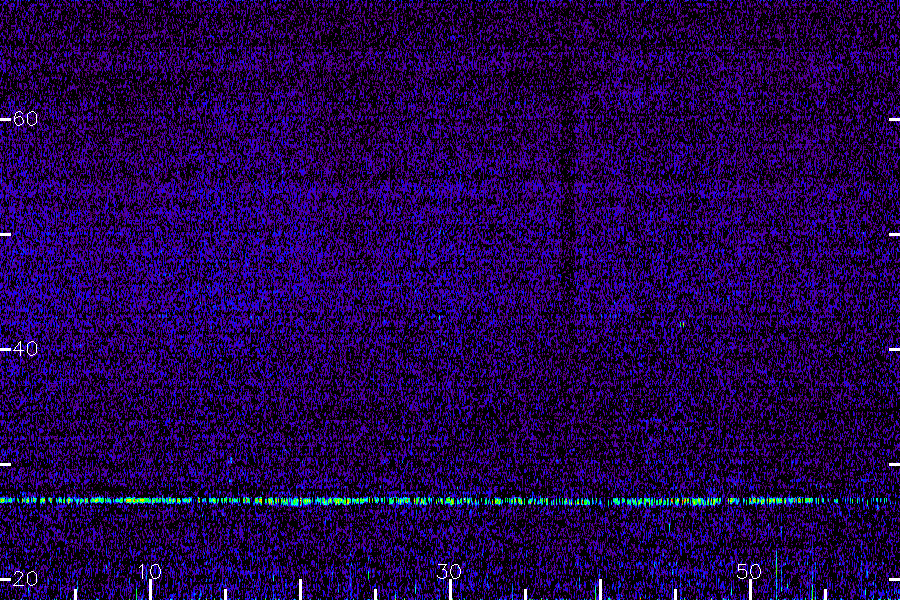The height and width of the screenshot is (600, 900).
Task: Click the 30 label on horizontal axis
Action: pyautogui.click(x=449, y=571)
